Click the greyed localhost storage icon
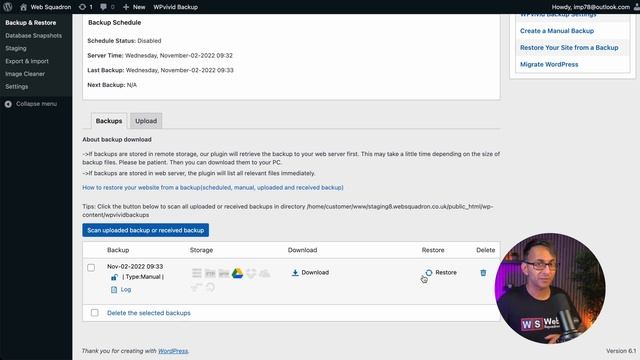The image size is (640, 360). [x=197, y=273]
